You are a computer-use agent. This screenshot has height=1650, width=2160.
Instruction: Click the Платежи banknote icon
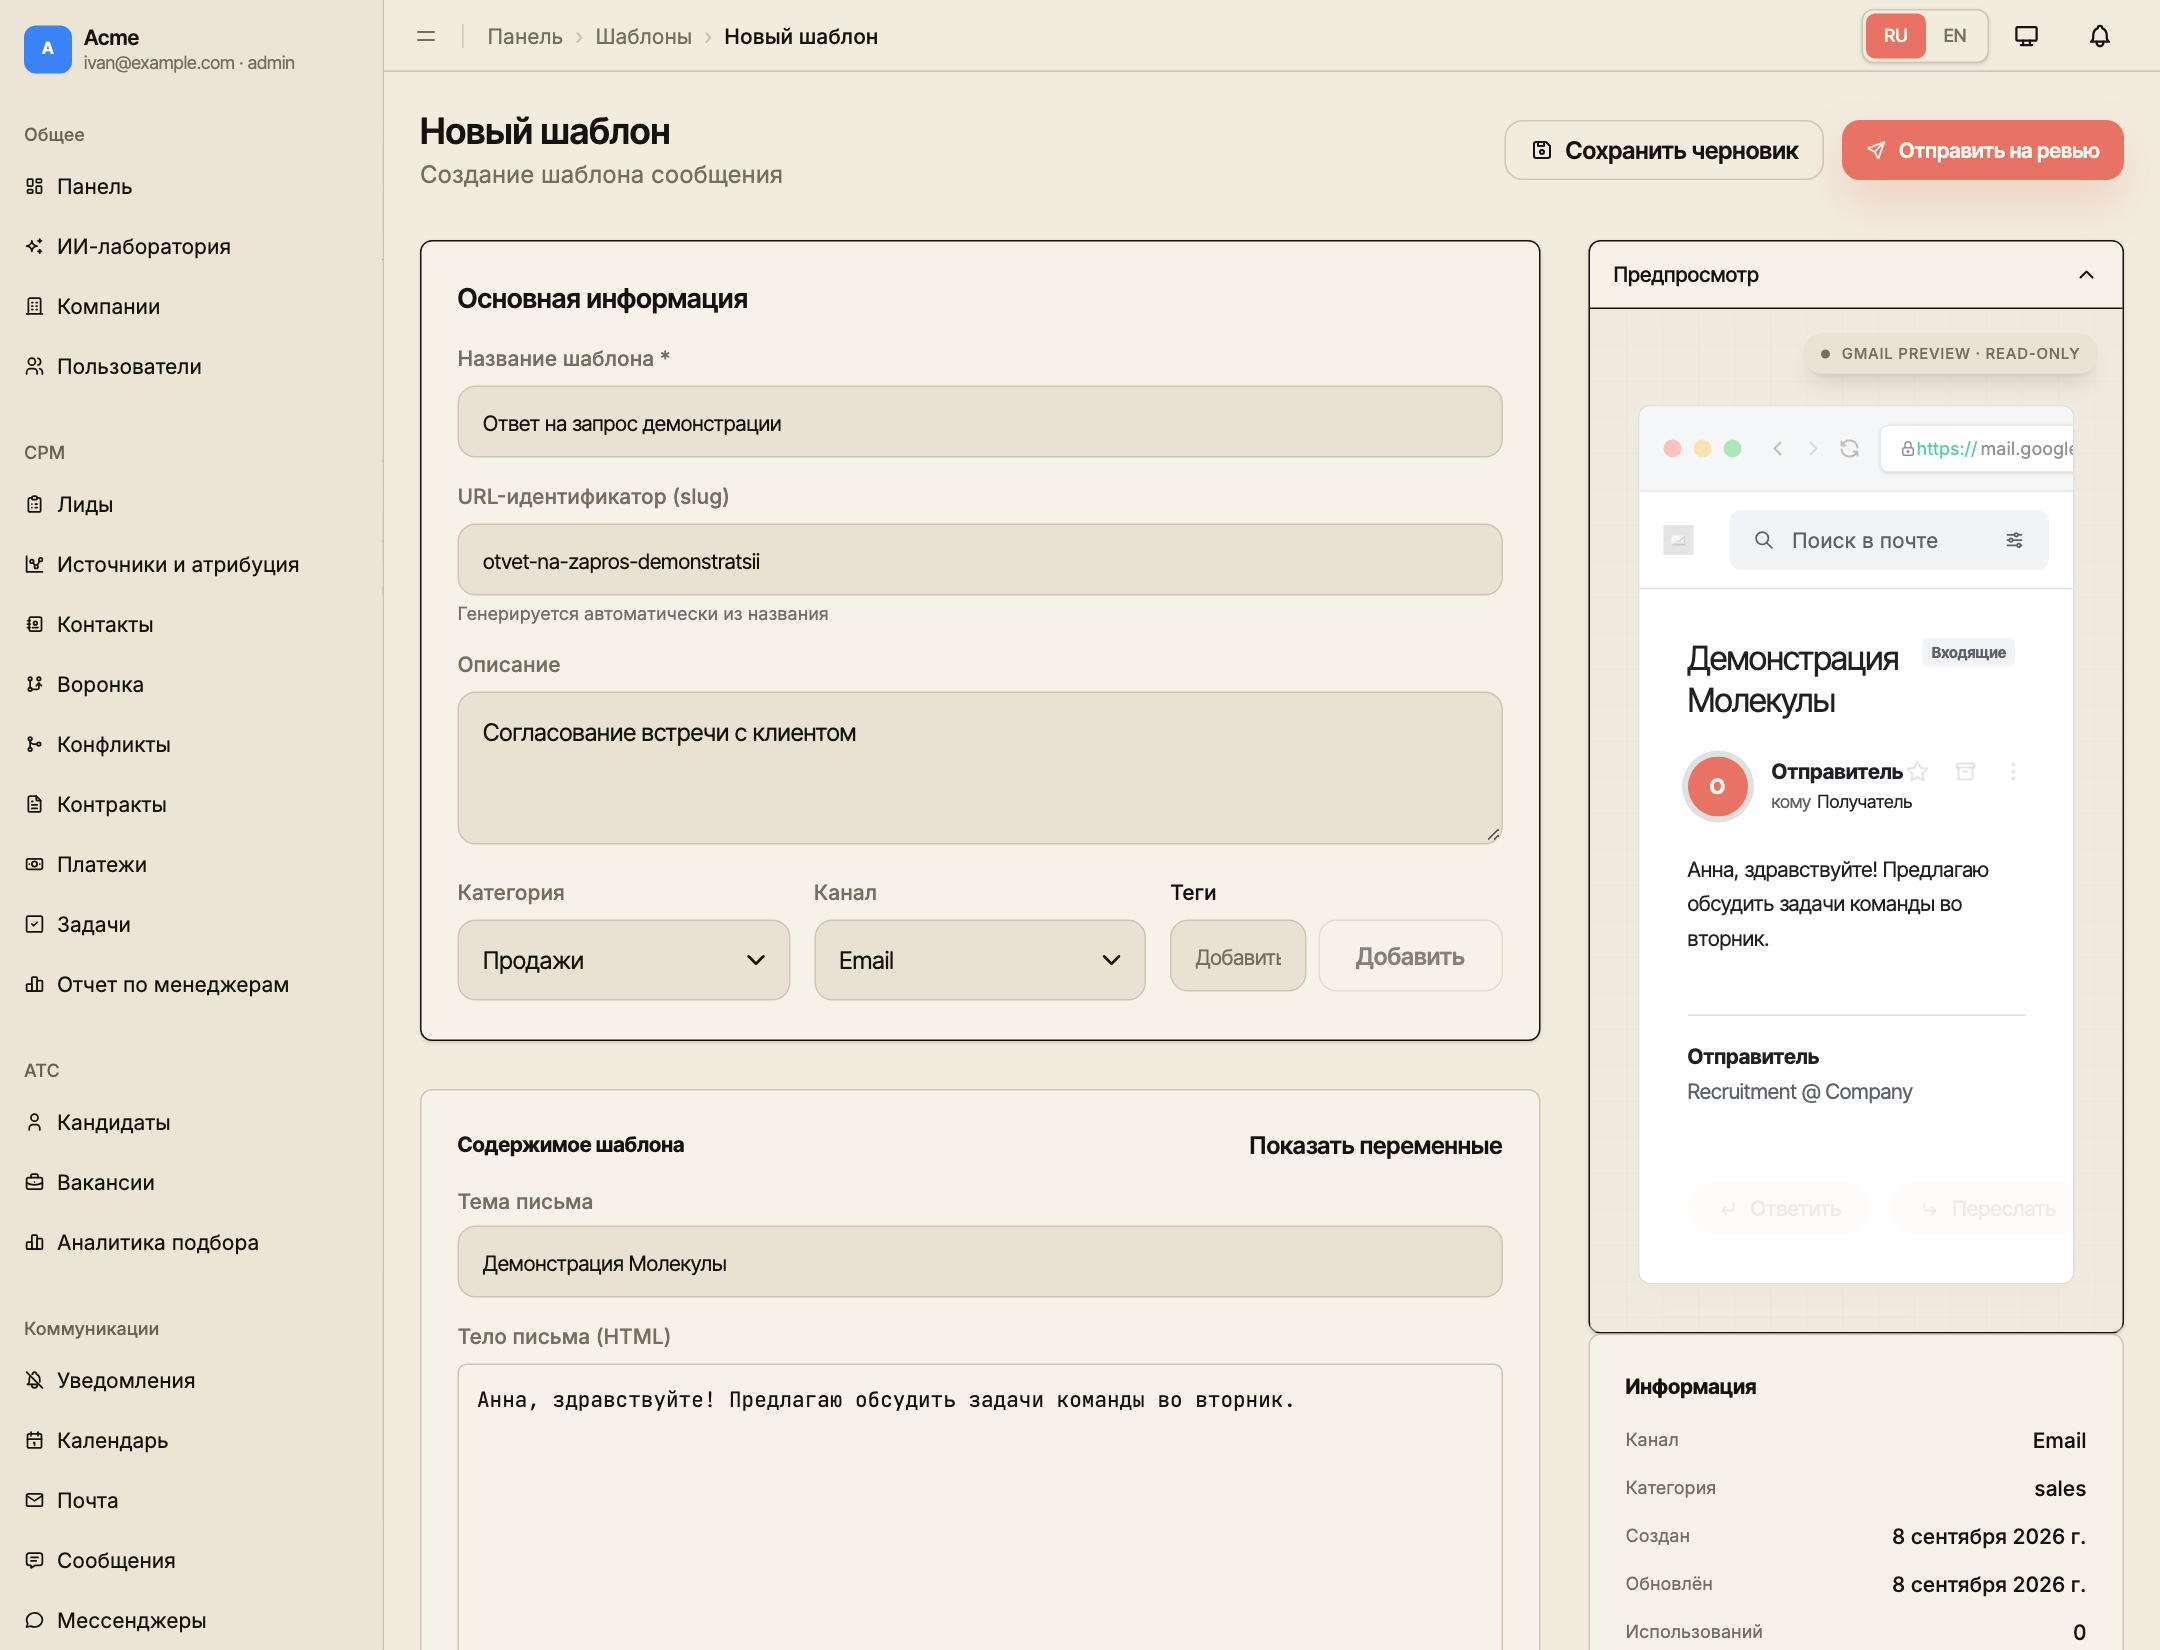[x=34, y=864]
